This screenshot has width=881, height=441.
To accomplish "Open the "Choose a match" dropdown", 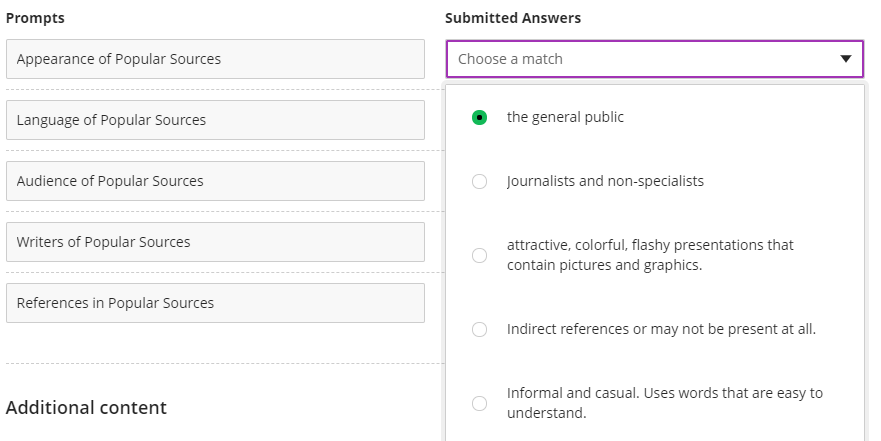I will [x=640, y=59].
